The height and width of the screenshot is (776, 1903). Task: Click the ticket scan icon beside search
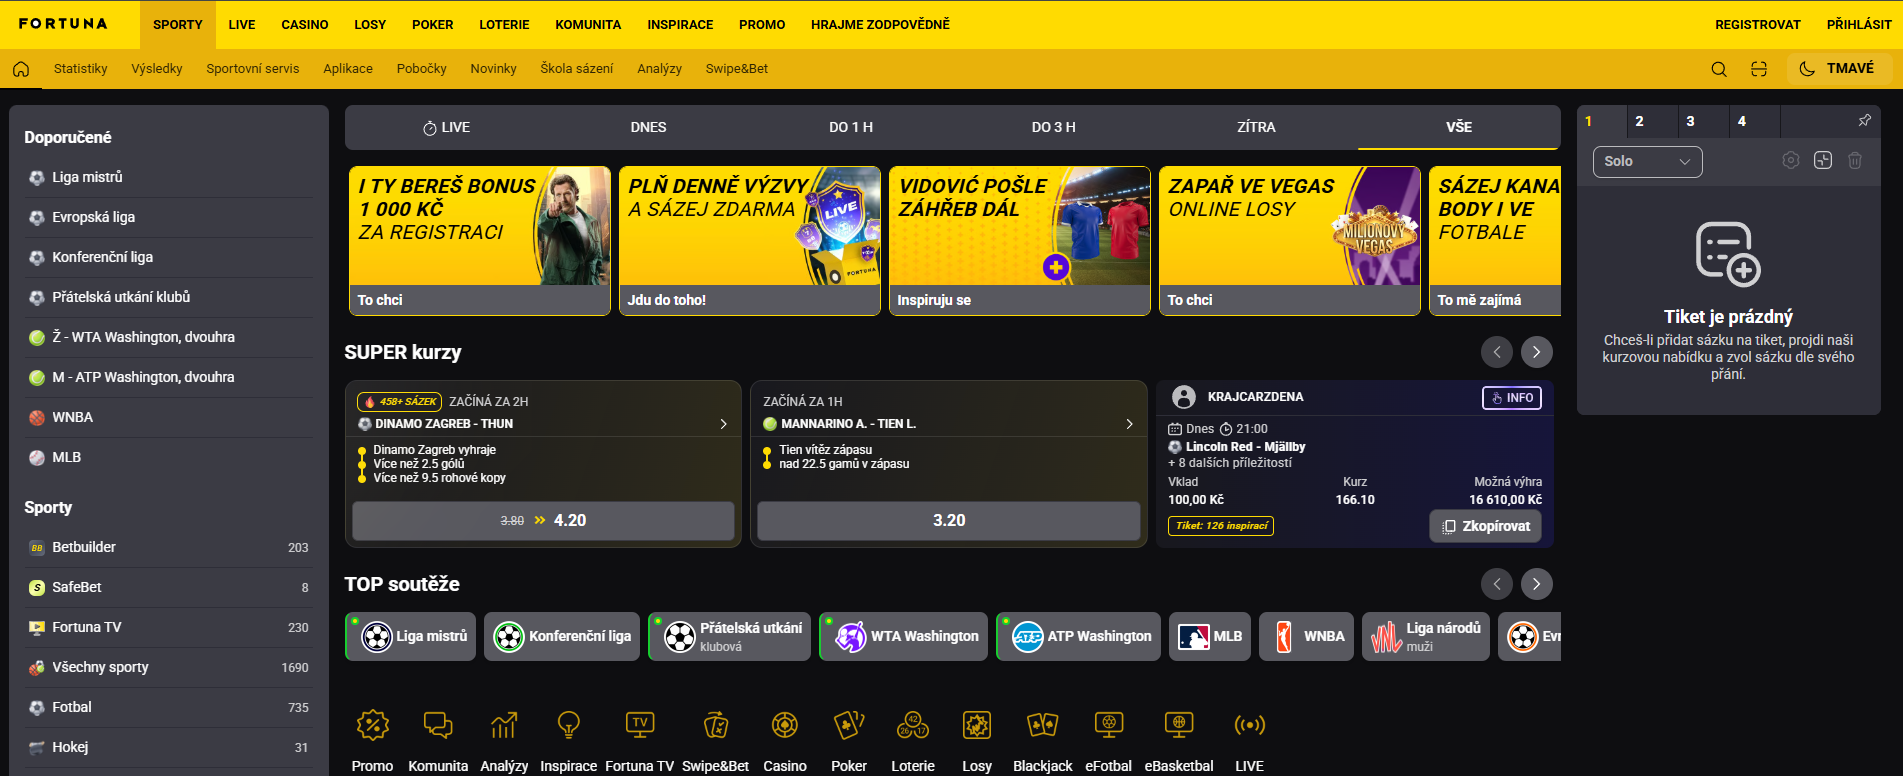pyautogui.click(x=1759, y=69)
